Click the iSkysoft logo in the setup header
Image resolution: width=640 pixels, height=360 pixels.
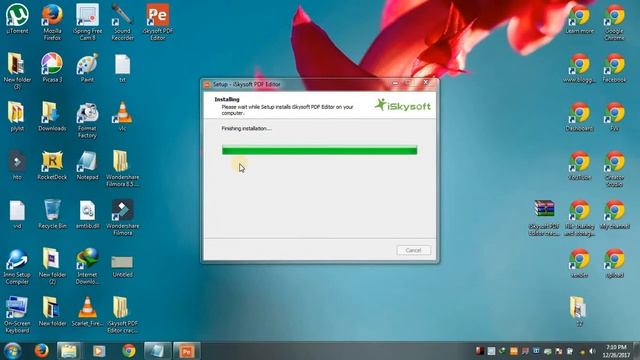pyautogui.click(x=402, y=106)
